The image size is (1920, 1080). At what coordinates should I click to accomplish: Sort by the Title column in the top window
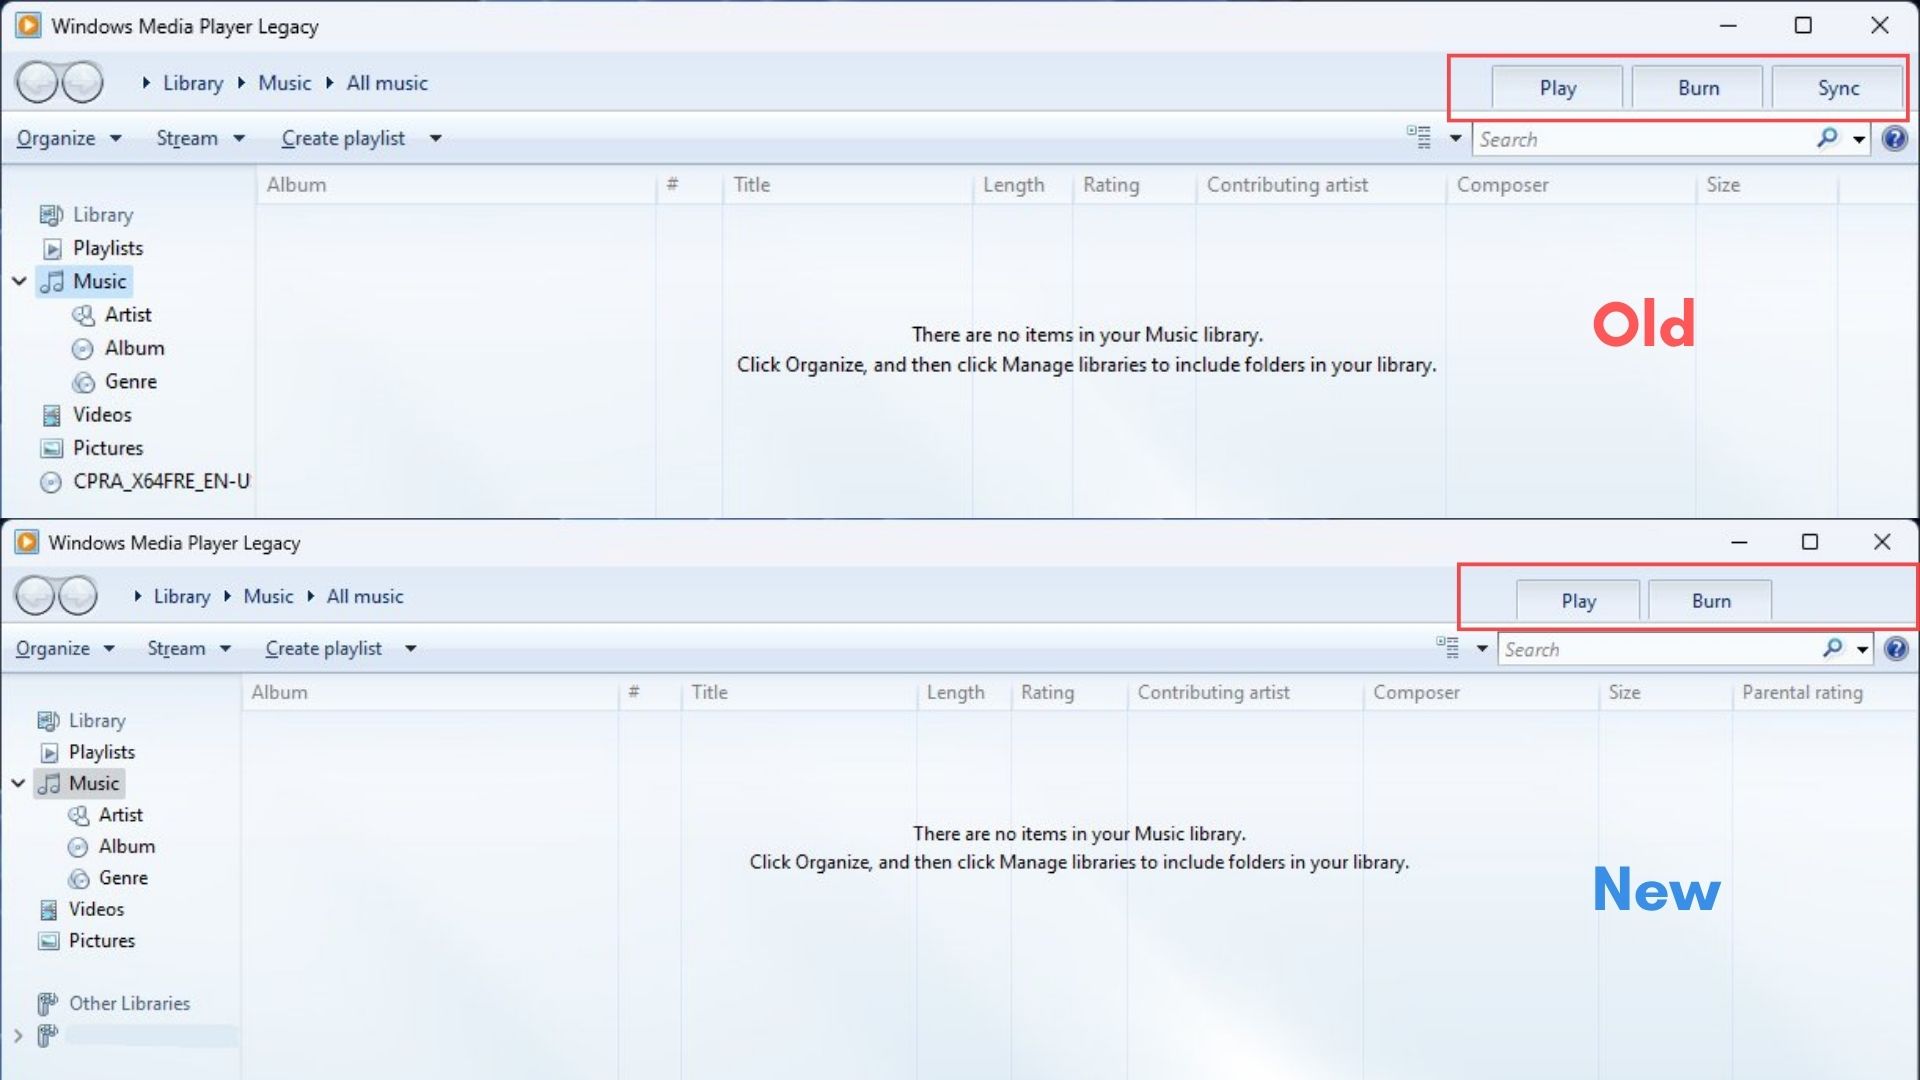(x=848, y=185)
